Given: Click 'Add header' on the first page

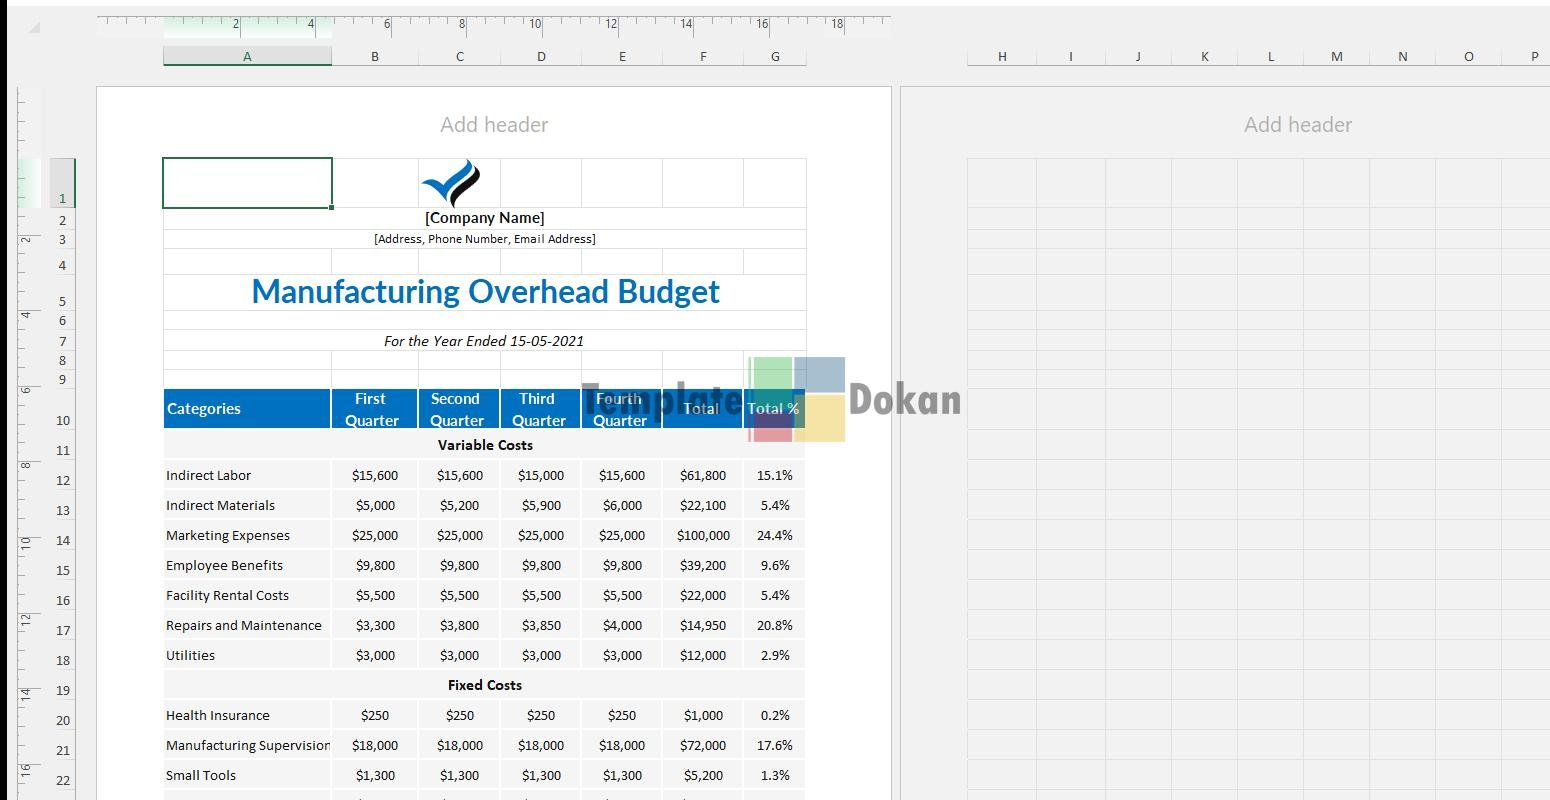Looking at the screenshot, I should (494, 125).
